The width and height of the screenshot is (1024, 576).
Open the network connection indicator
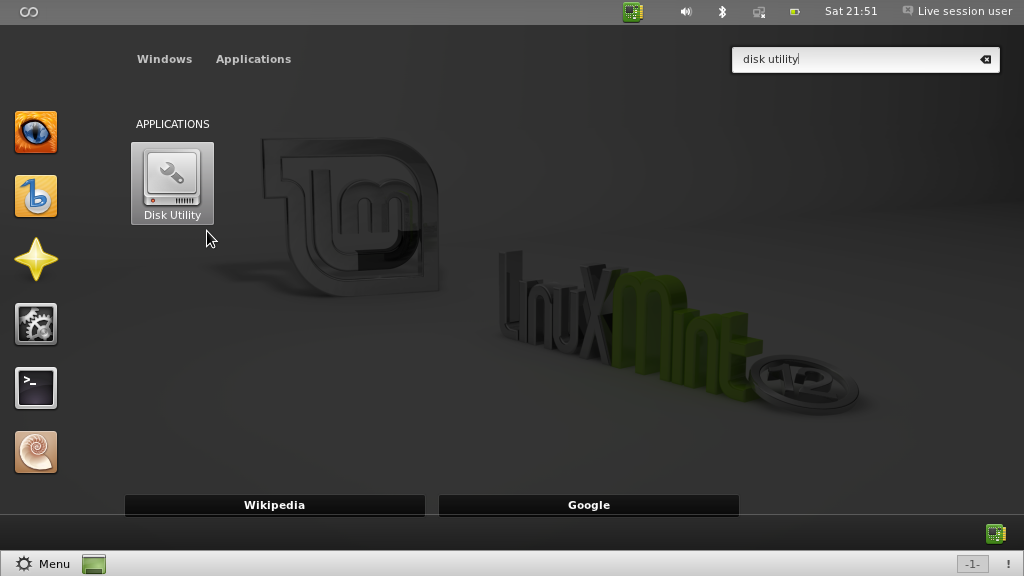point(759,12)
